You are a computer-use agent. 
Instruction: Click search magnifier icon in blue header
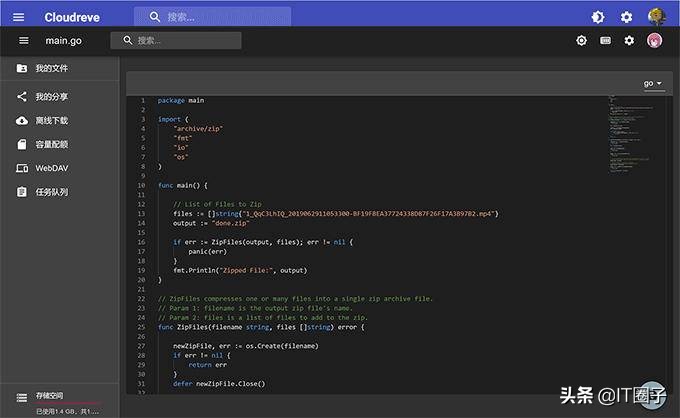(154, 17)
